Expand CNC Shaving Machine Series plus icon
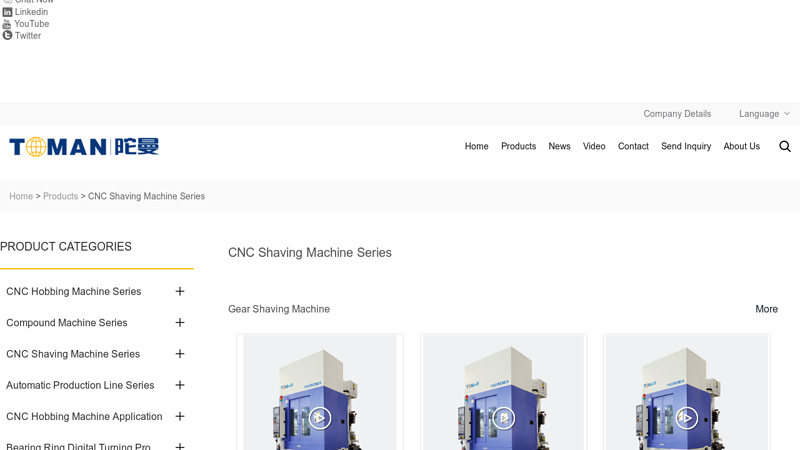This screenshot has width=800, height=450. pos(180,354)
